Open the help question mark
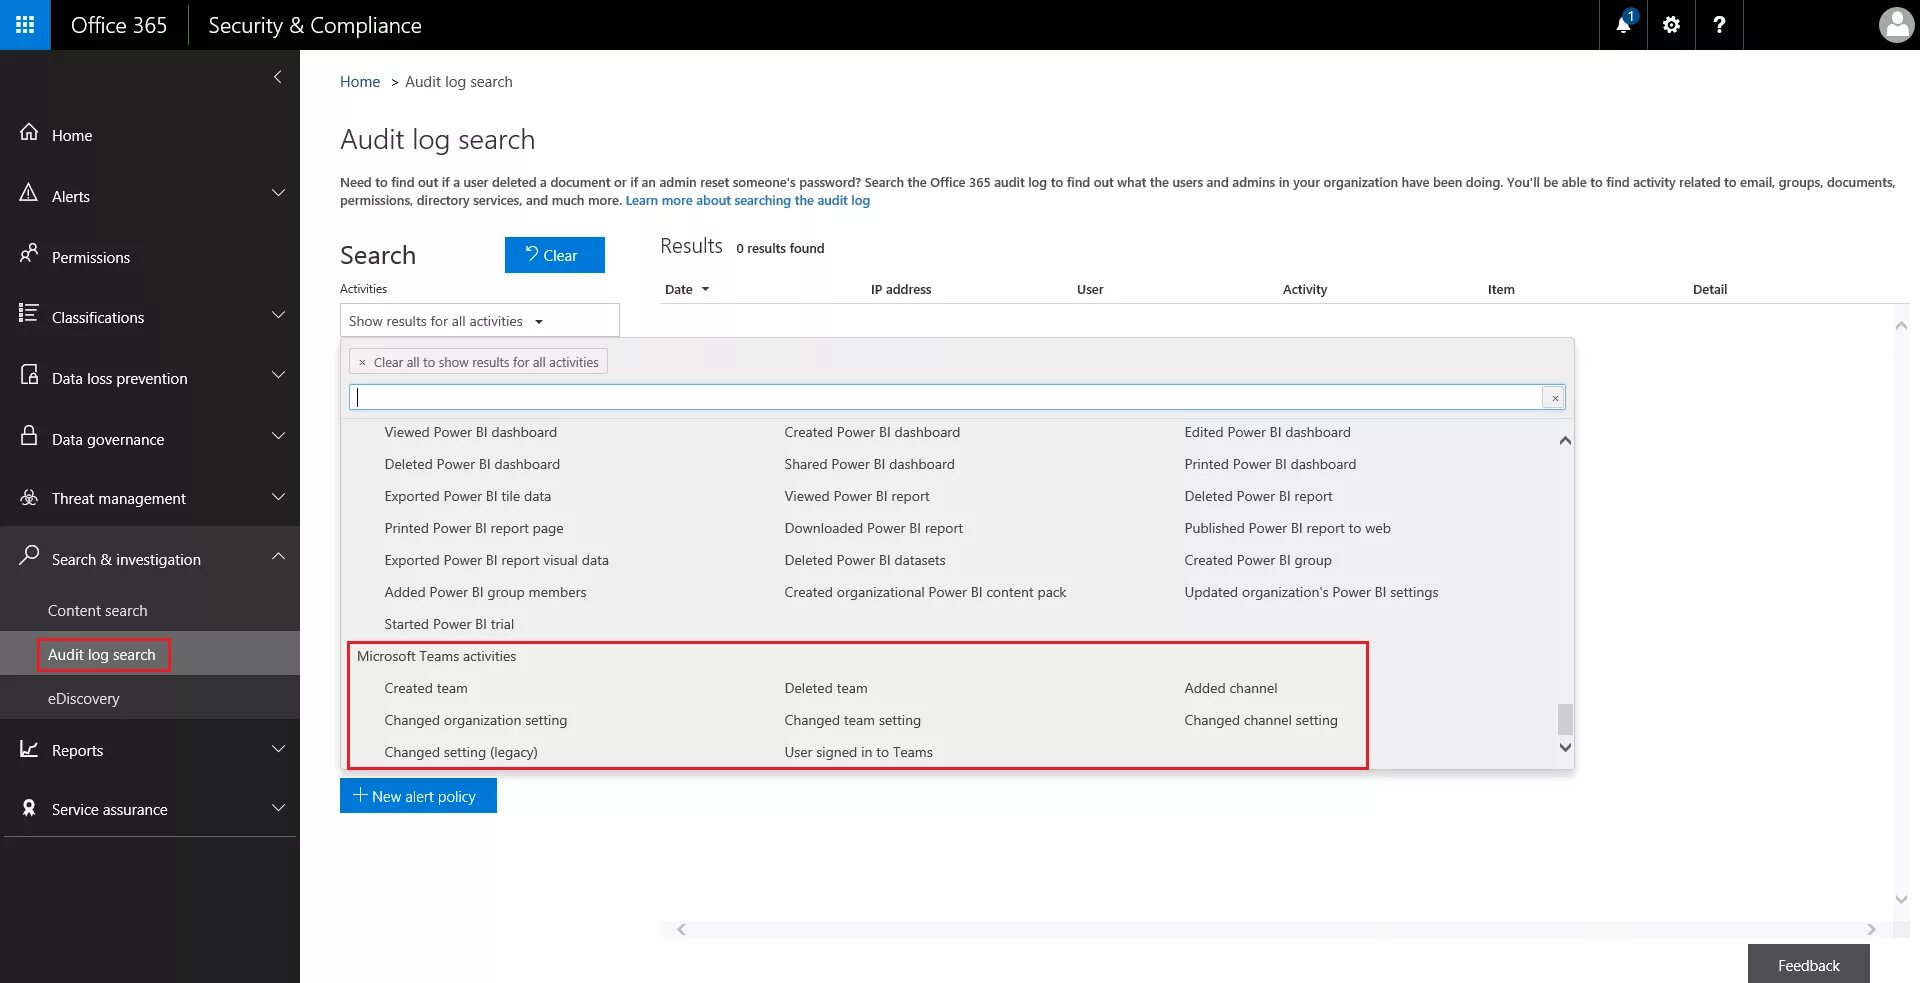Screen dimensions: 1920x983 (x=1719, y=25)
